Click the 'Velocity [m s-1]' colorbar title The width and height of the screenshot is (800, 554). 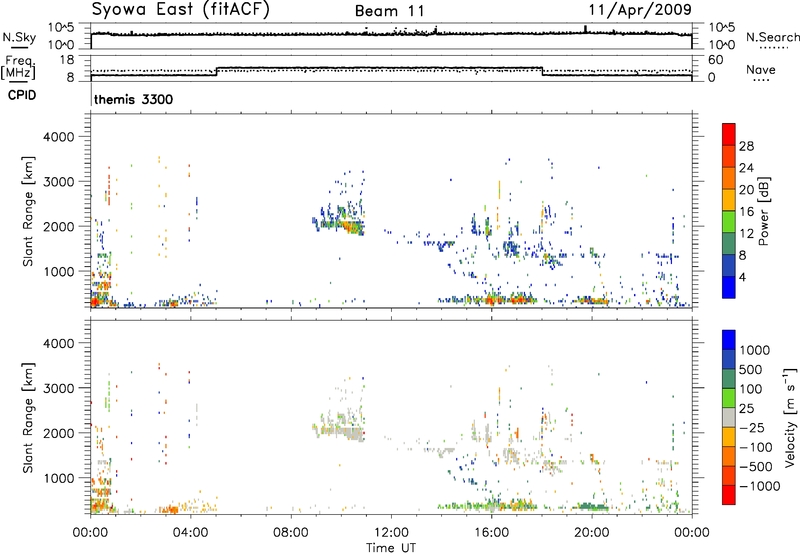(x=790, y=417)
